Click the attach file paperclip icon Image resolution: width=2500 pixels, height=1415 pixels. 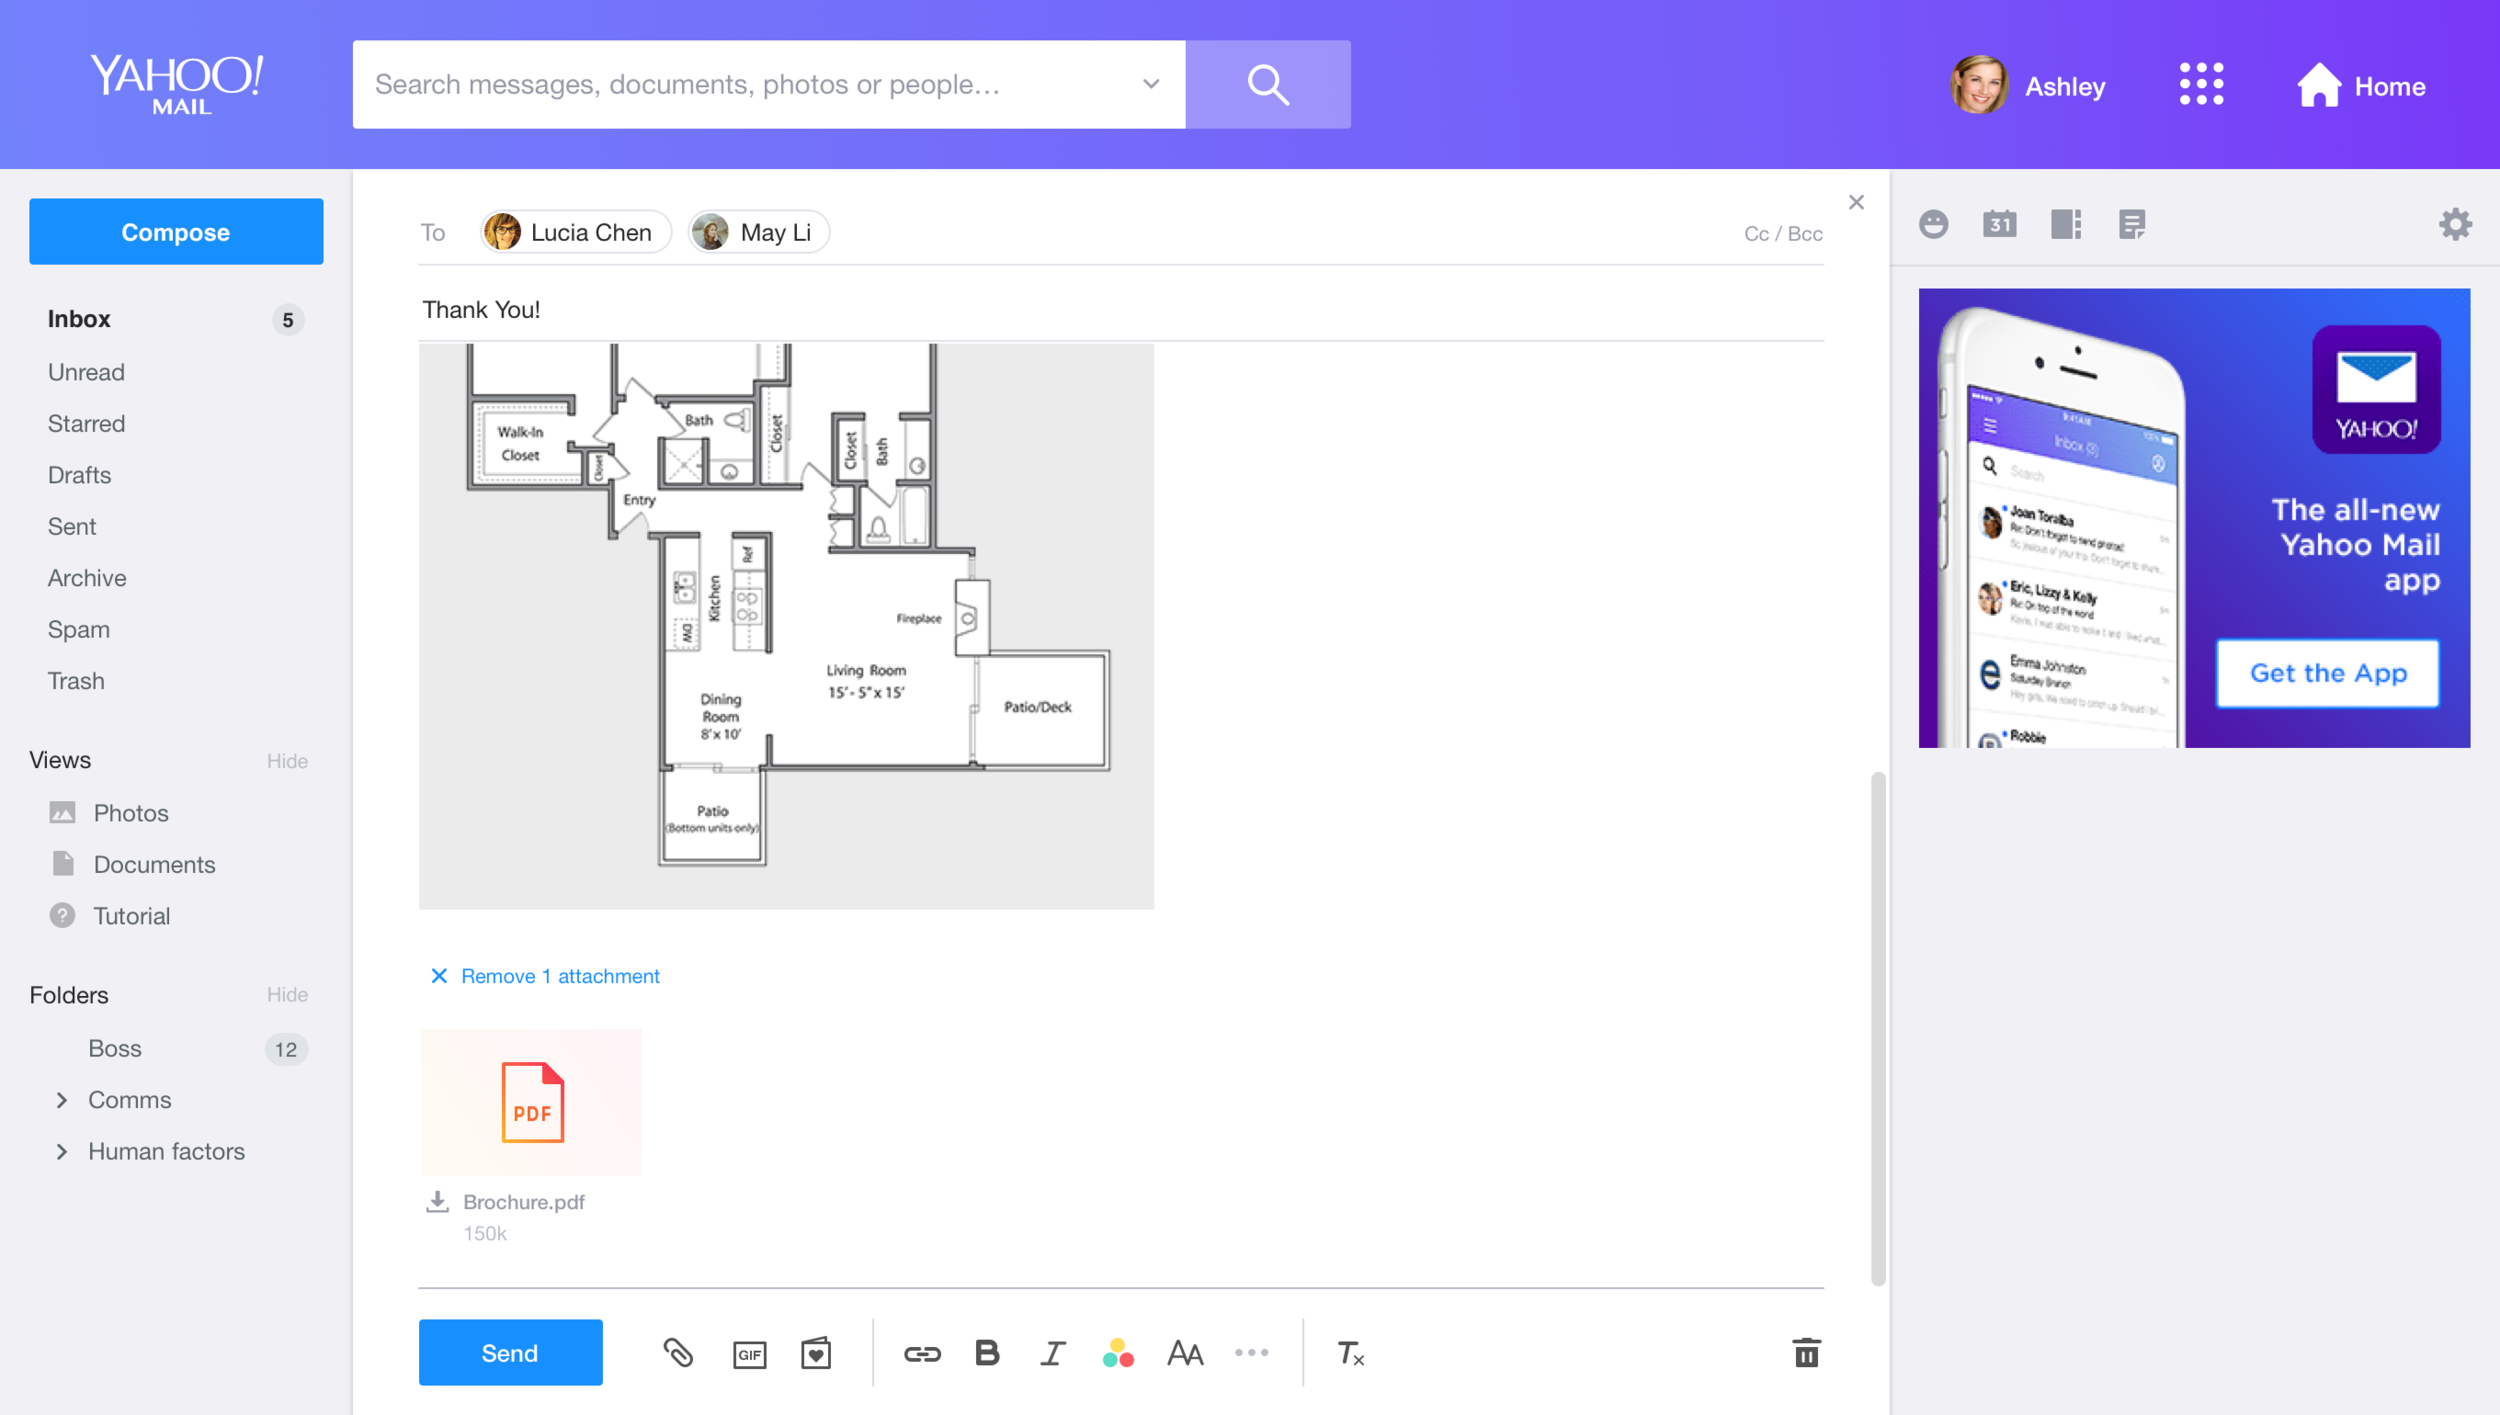click(x=678, y=1353)
